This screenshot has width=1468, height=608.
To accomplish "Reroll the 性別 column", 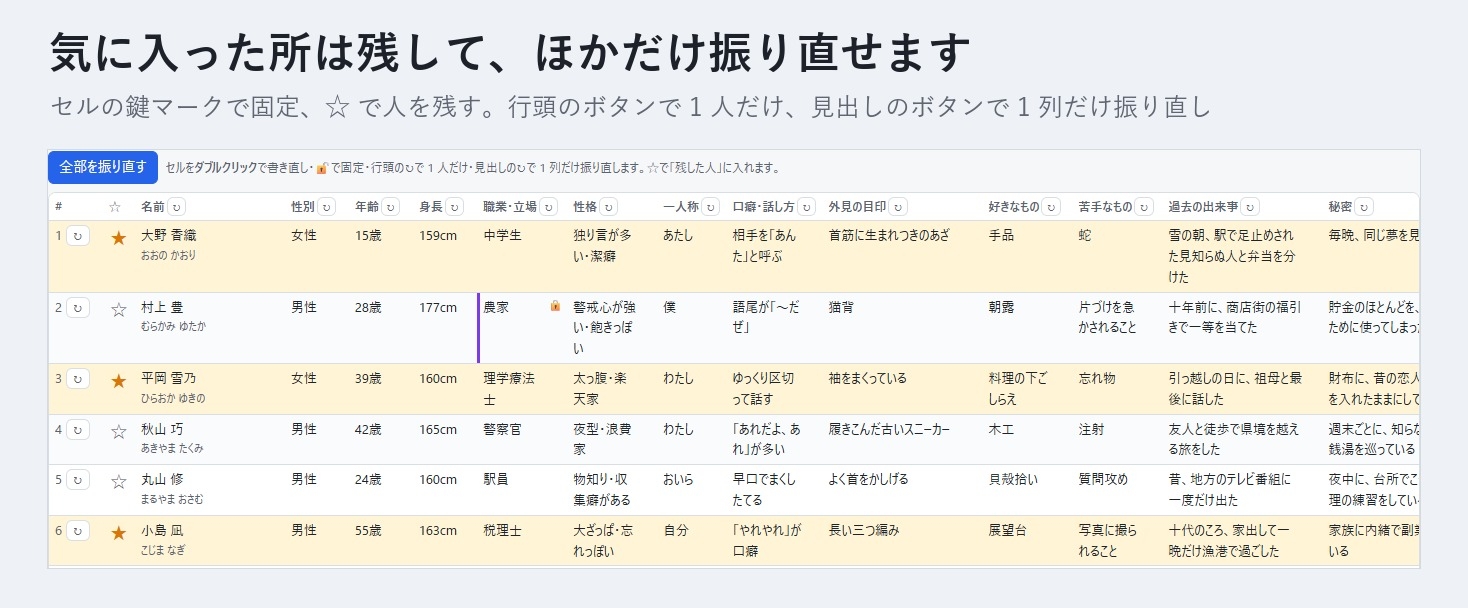I will coord(327,207).
